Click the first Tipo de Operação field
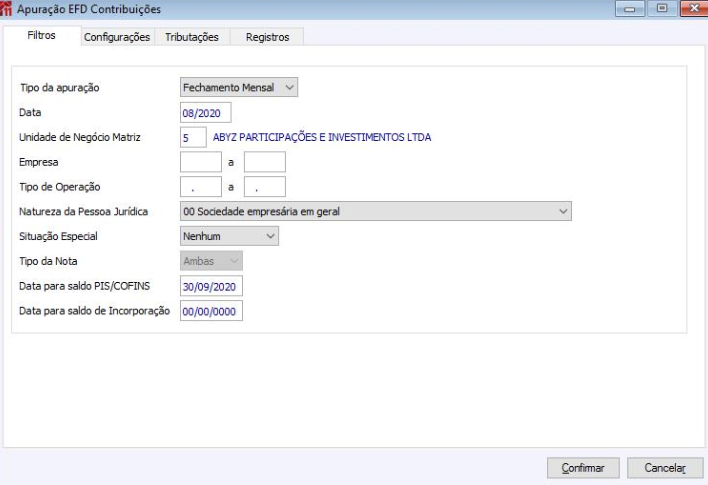Viewport: 708px width, 485px height. pos(201,187)
